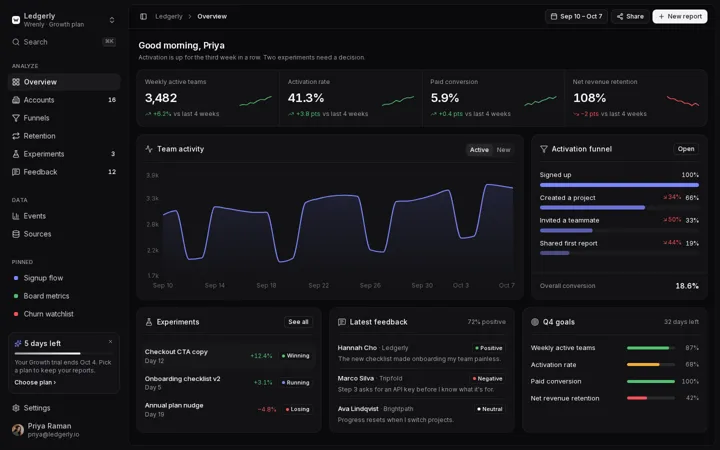Click the Activation funnel filter icon

[x=544, y=149]
